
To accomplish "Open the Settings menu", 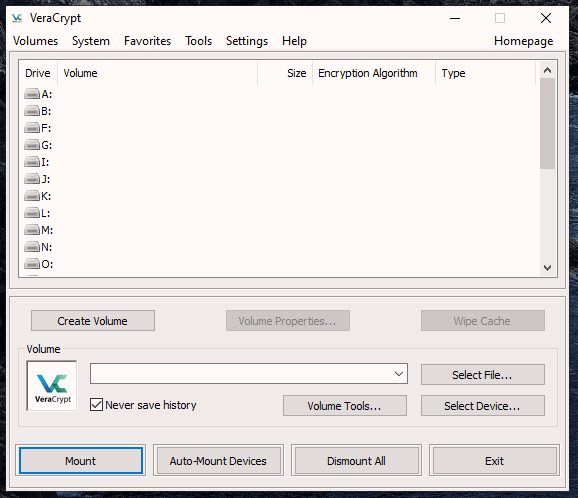I will [x=247, y=41].
